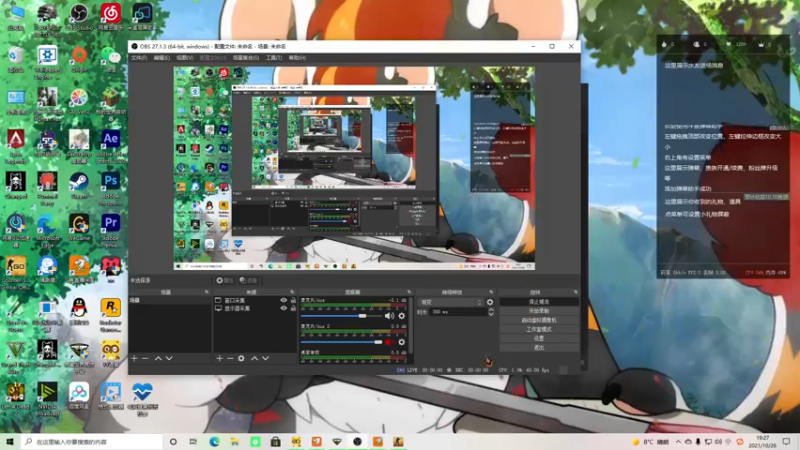Open WeChat desktop shortcut

tap(111, 59)
